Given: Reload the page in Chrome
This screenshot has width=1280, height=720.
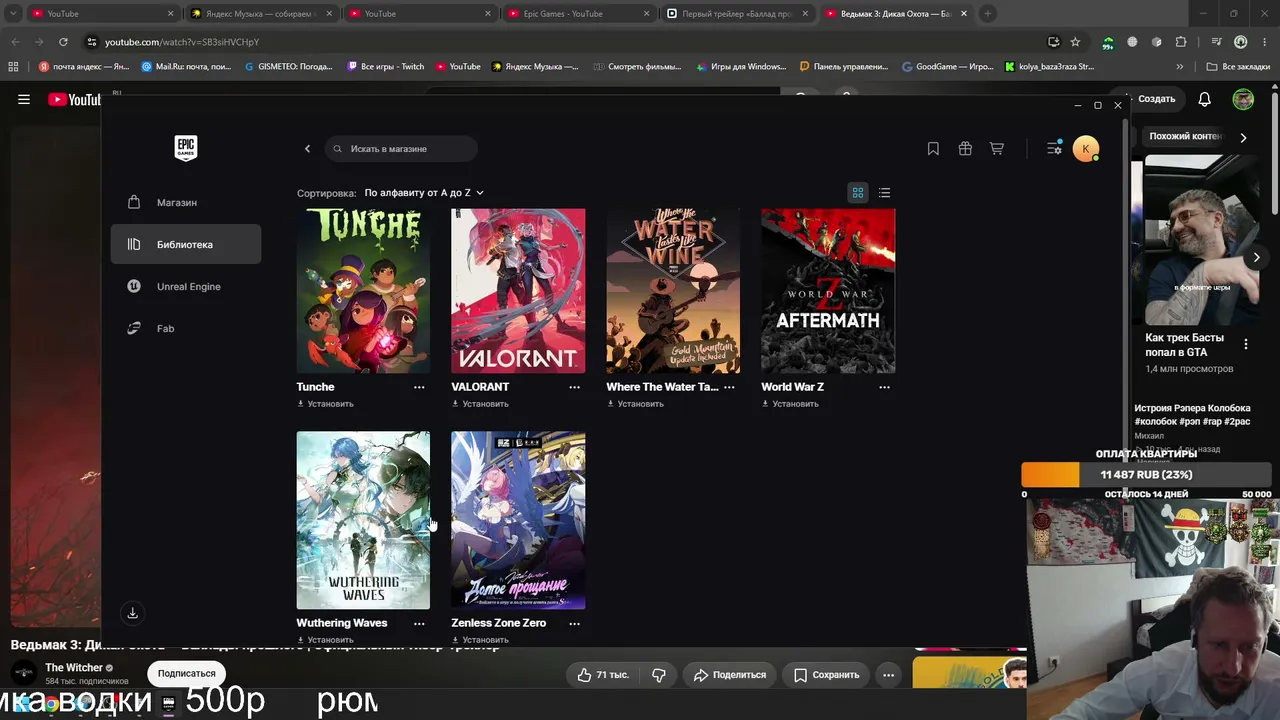Looking at the screenshot, I should [x=63, y=42].
